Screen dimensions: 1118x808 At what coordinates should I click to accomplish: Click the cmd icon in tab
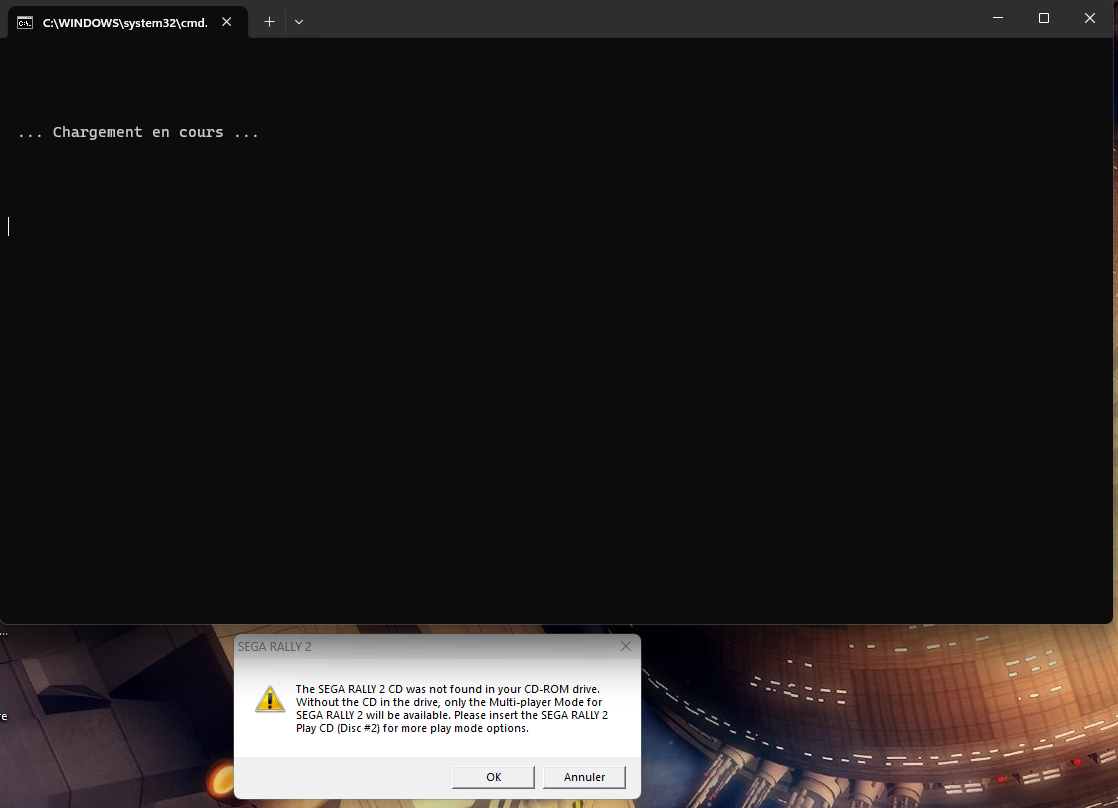tap(25, 23)
